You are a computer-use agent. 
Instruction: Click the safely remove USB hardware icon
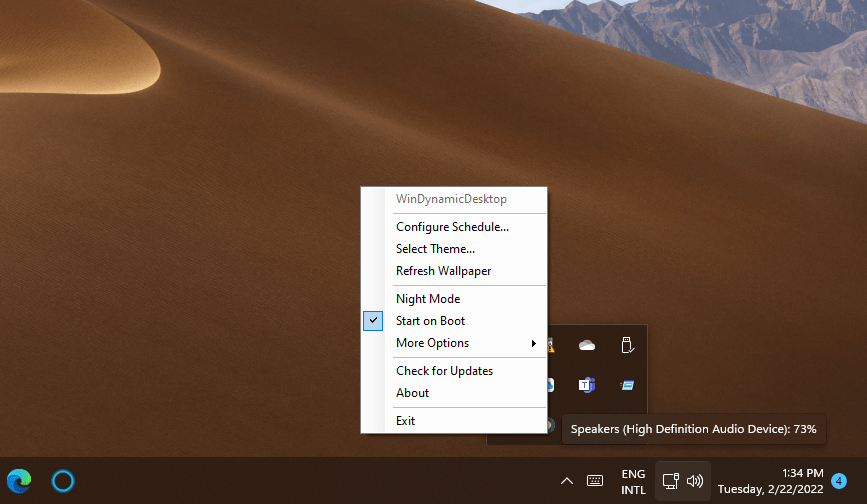point(627,345)
